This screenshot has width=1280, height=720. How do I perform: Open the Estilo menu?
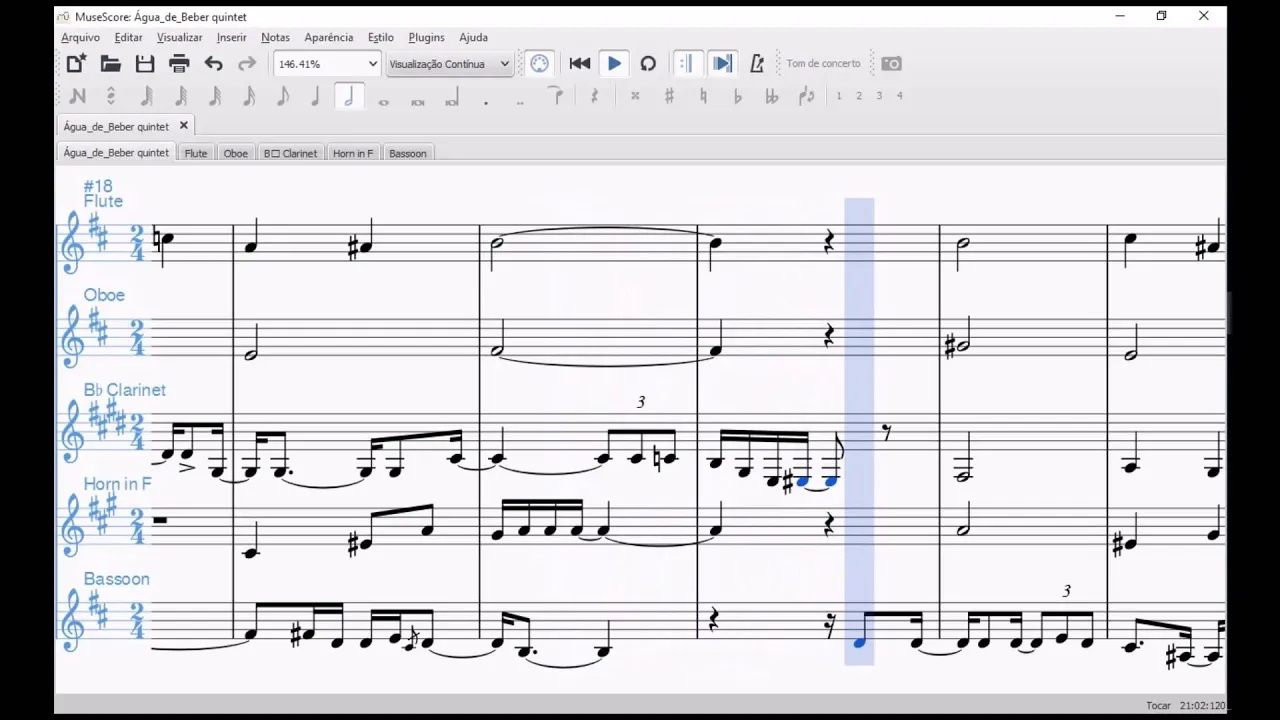[x=381, y=37]
